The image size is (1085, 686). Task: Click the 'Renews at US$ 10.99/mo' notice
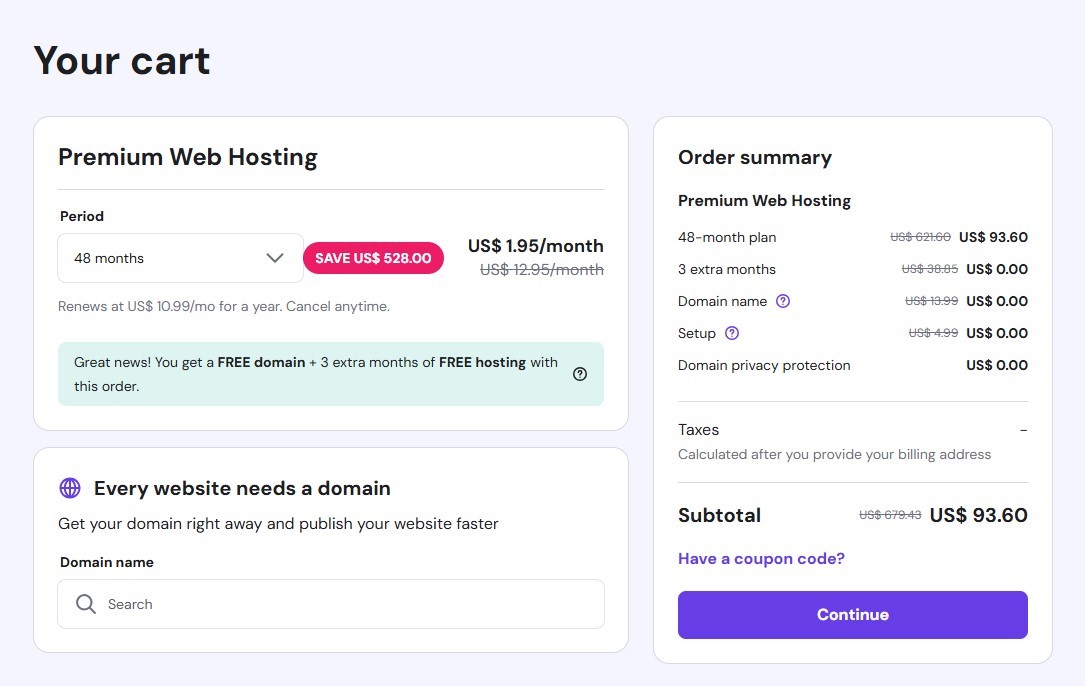pyautogui.click(x=224, y=306)
